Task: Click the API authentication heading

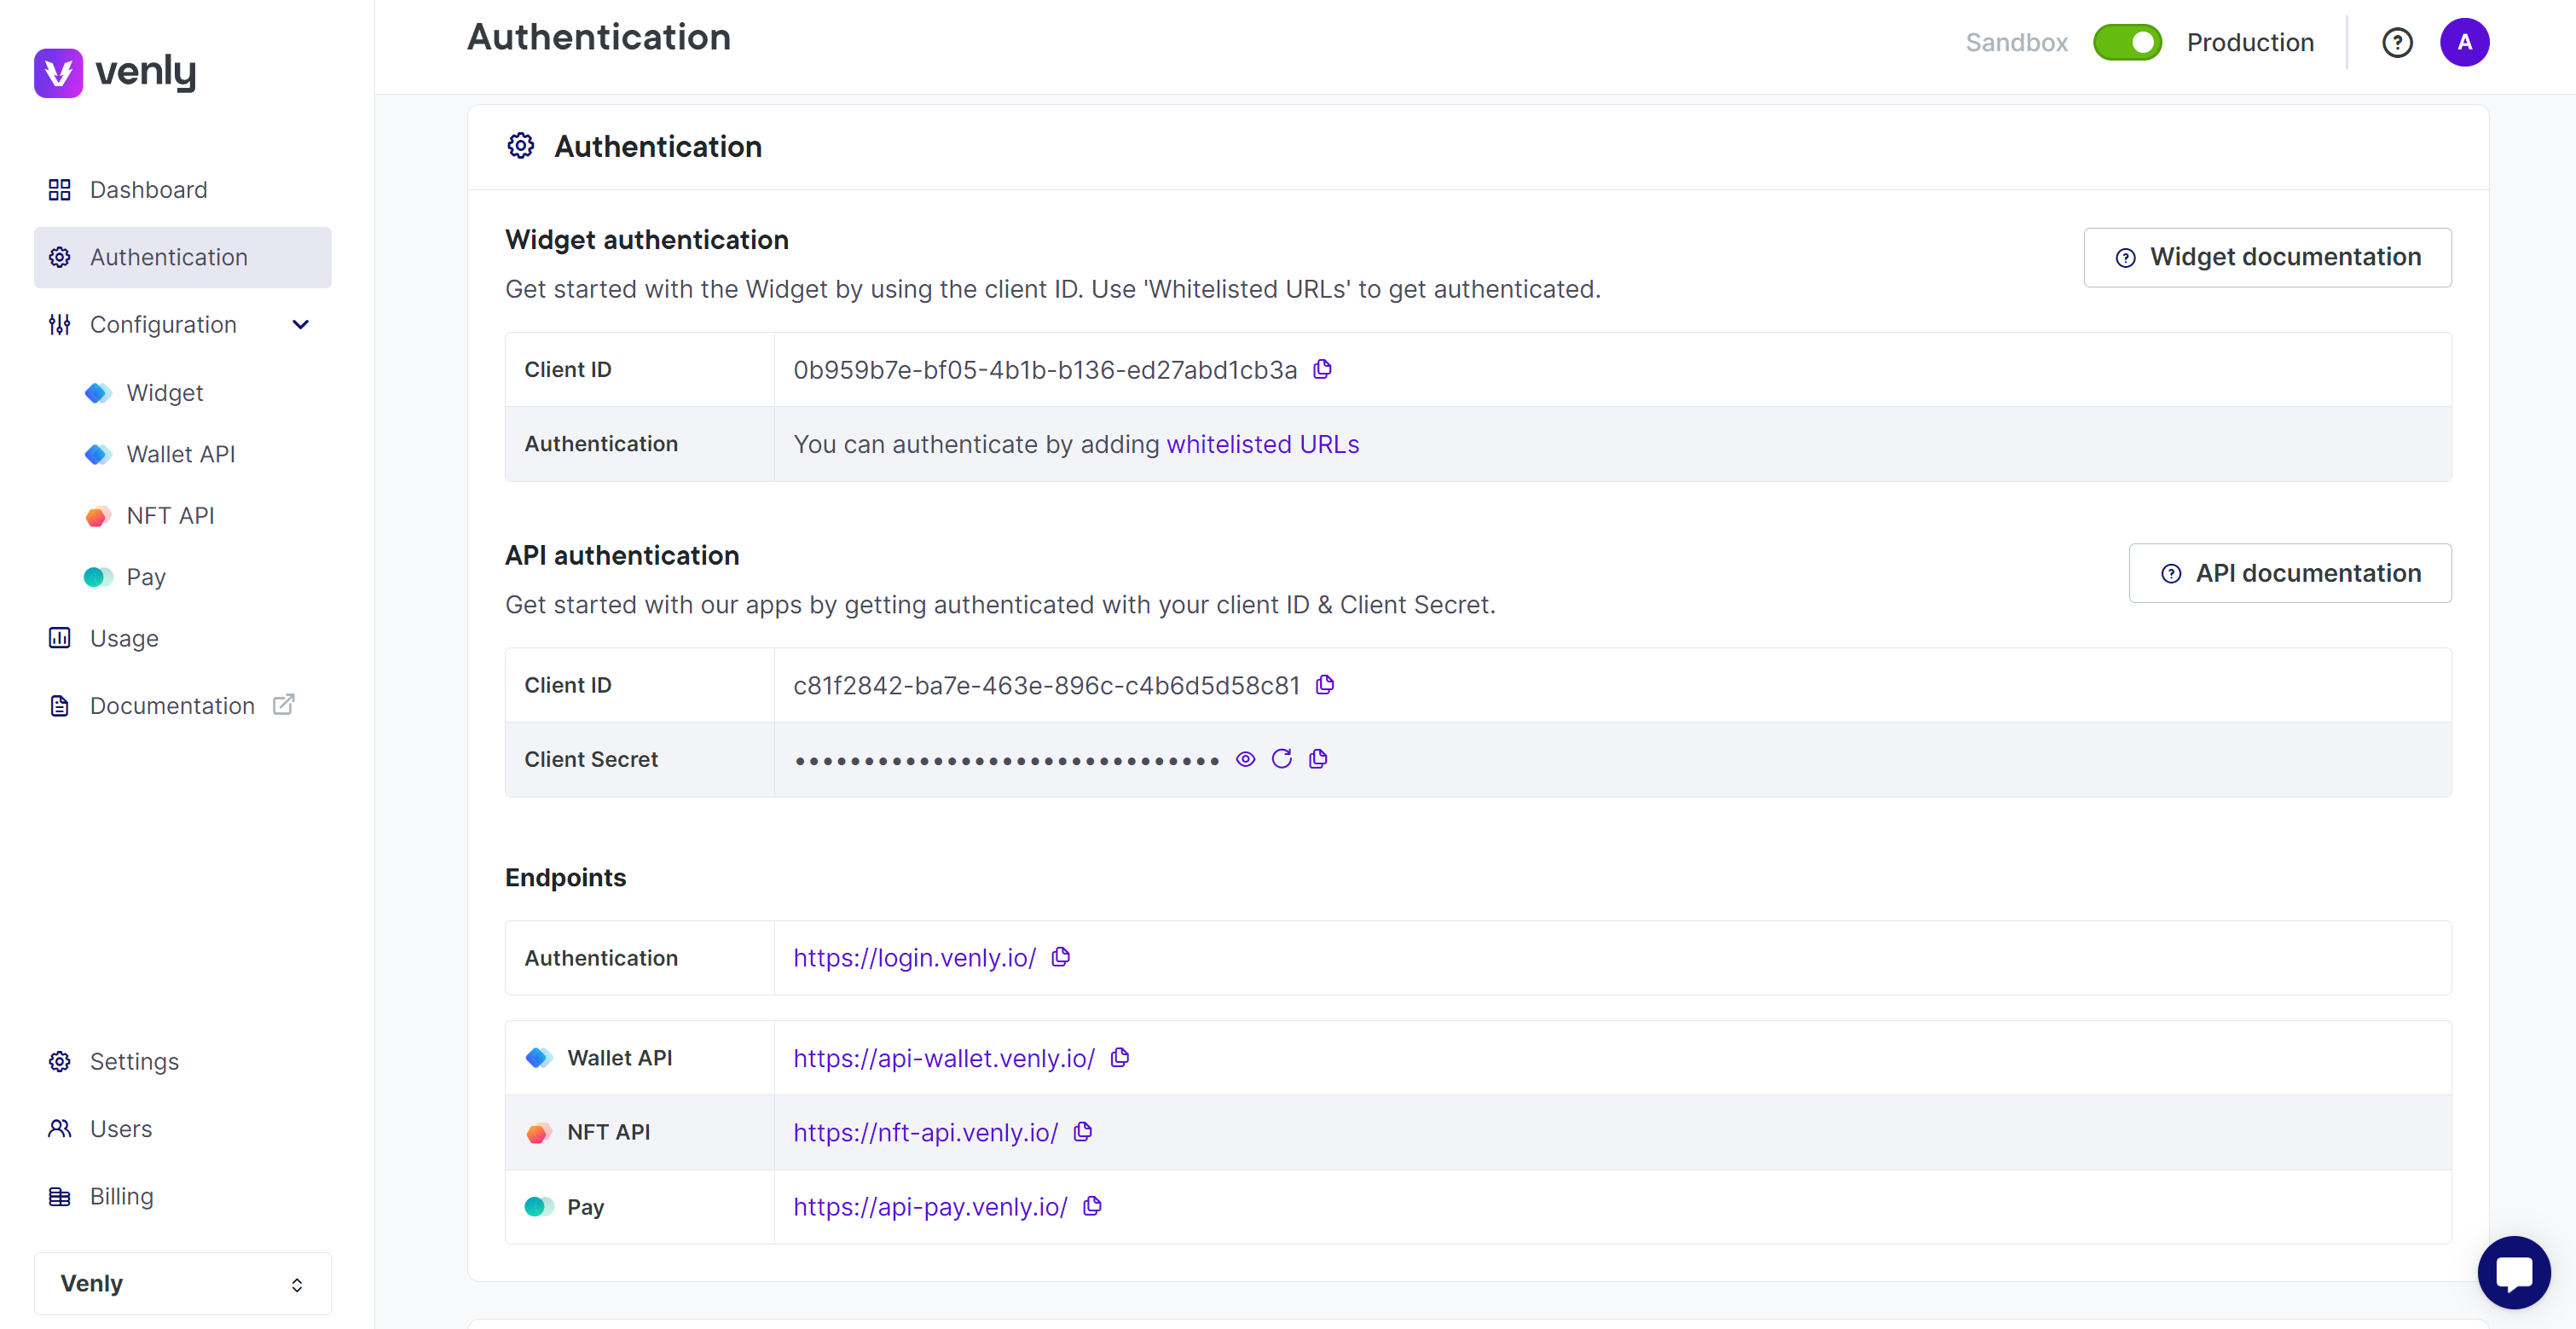Action: pyautogui.click(x=622, y=556)
